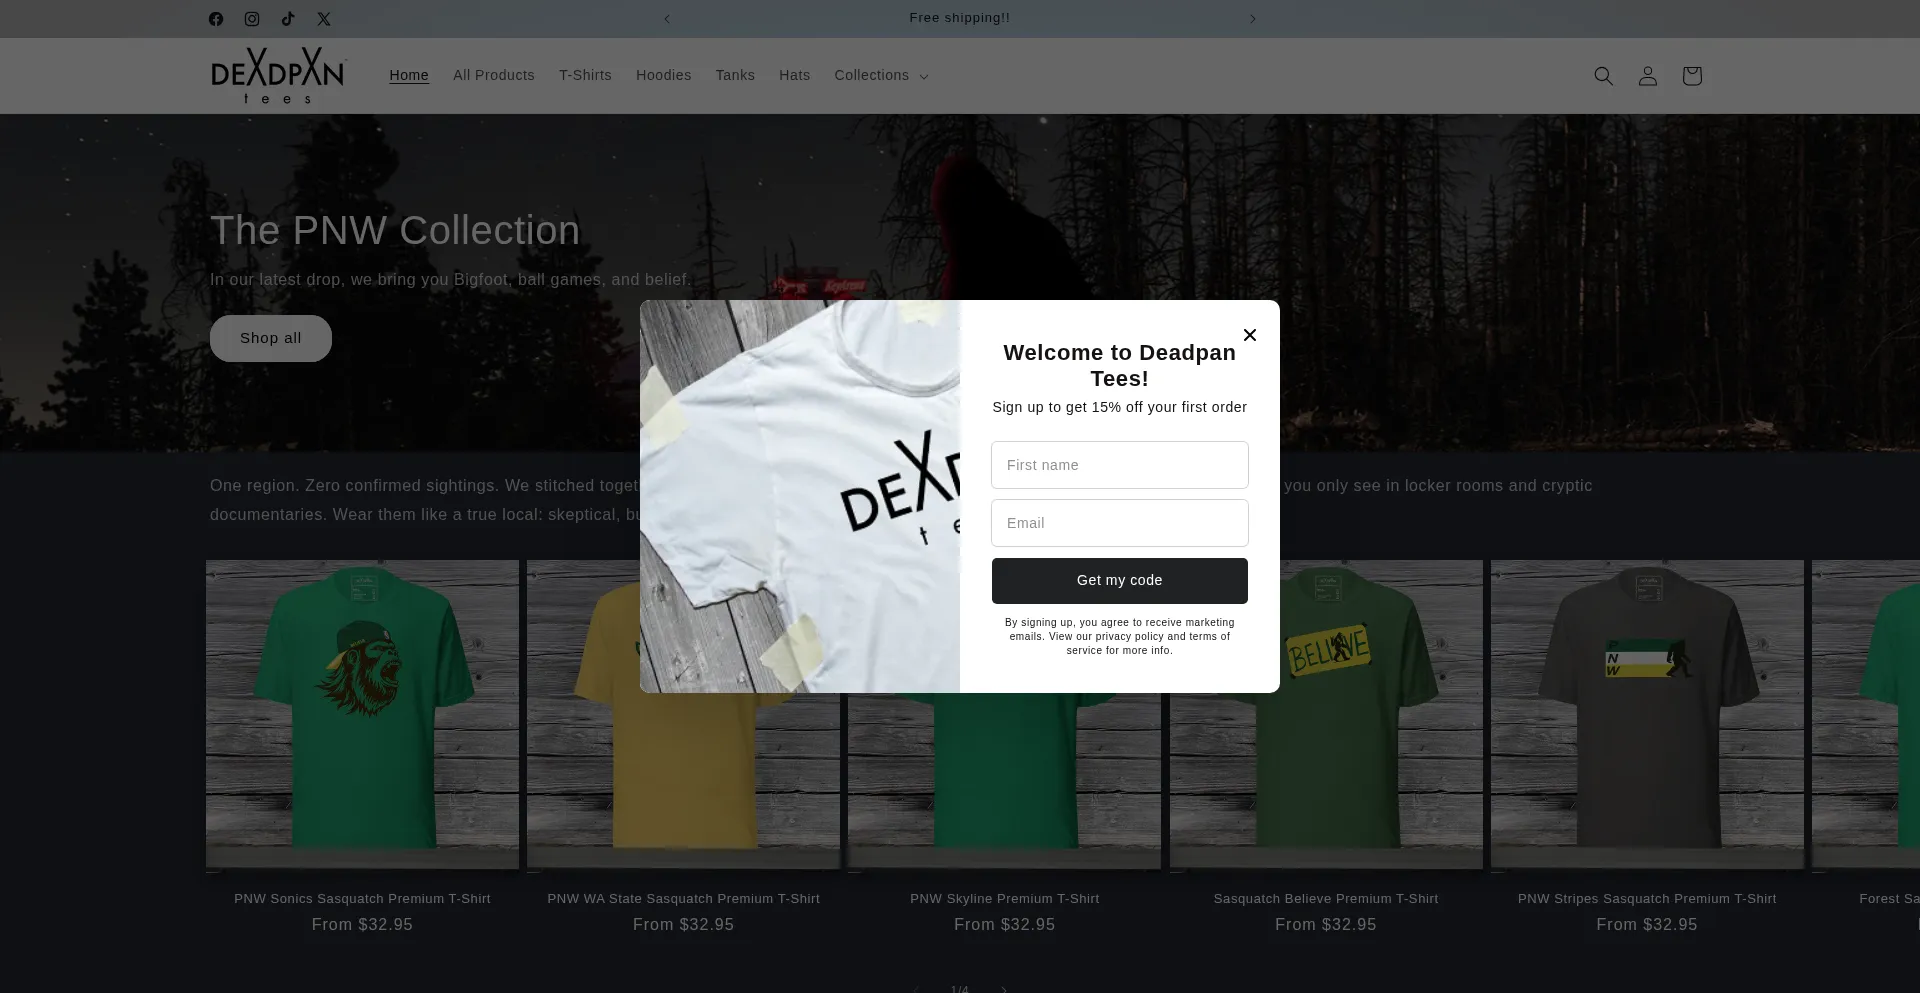Open the shopping cart icon
The image size is (1920, 993).
(1692, 76)
